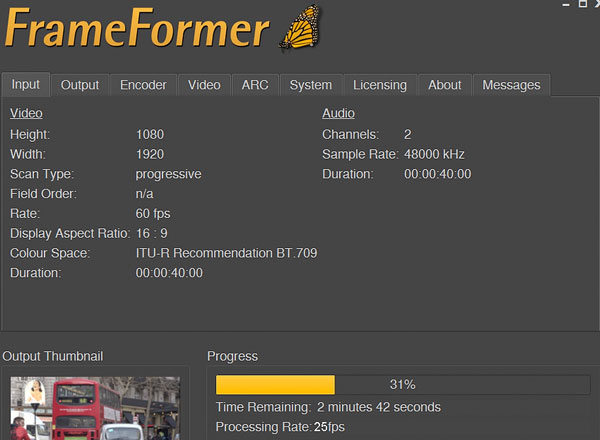
Task: Click the output thumbnail preview image
Action: pos(95,410)
